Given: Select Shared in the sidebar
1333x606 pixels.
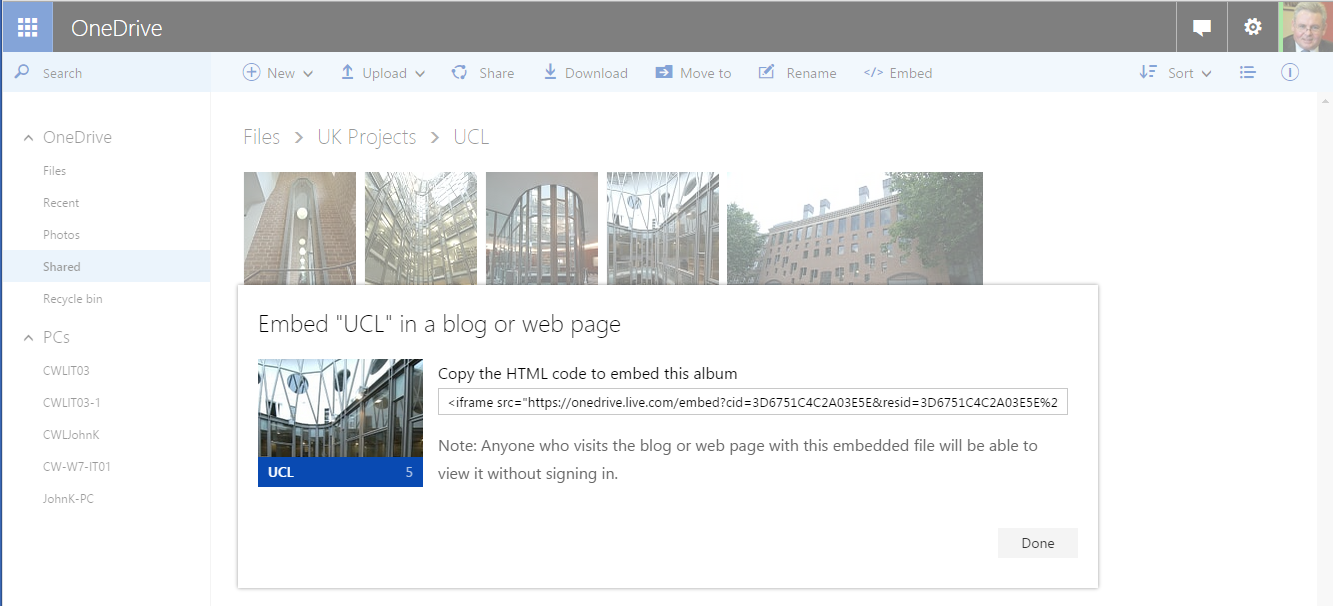Looking at the screenshot, I should pos(106,267).
